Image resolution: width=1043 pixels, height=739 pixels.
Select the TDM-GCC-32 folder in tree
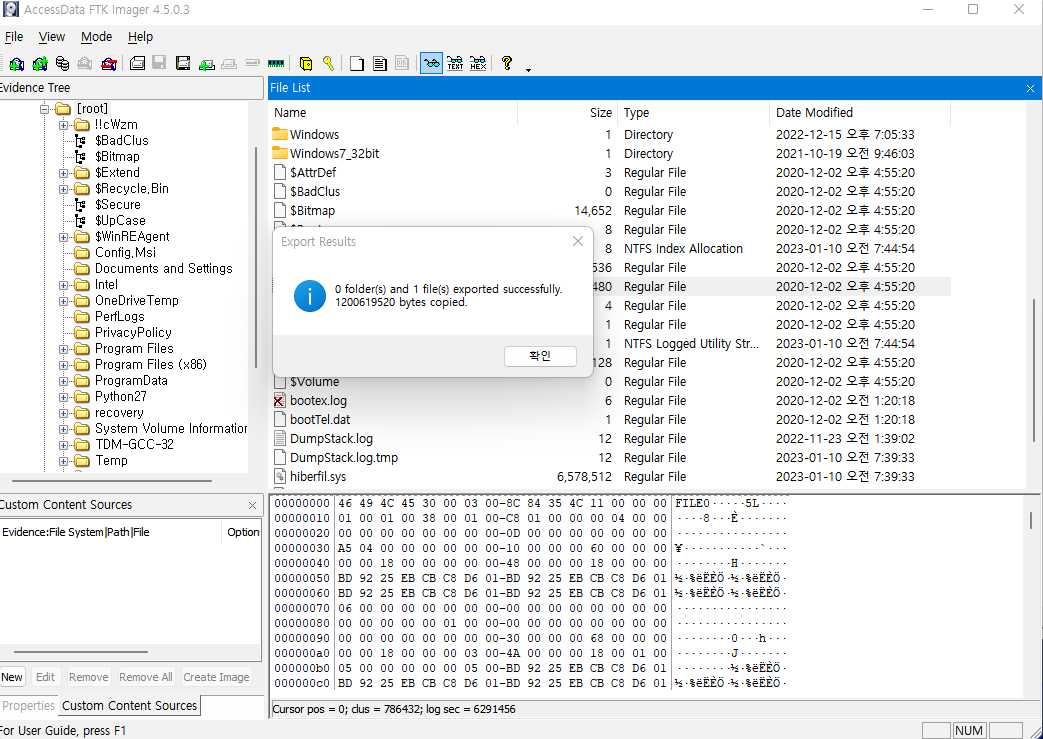pyautogui.click(x=134, y=445)
